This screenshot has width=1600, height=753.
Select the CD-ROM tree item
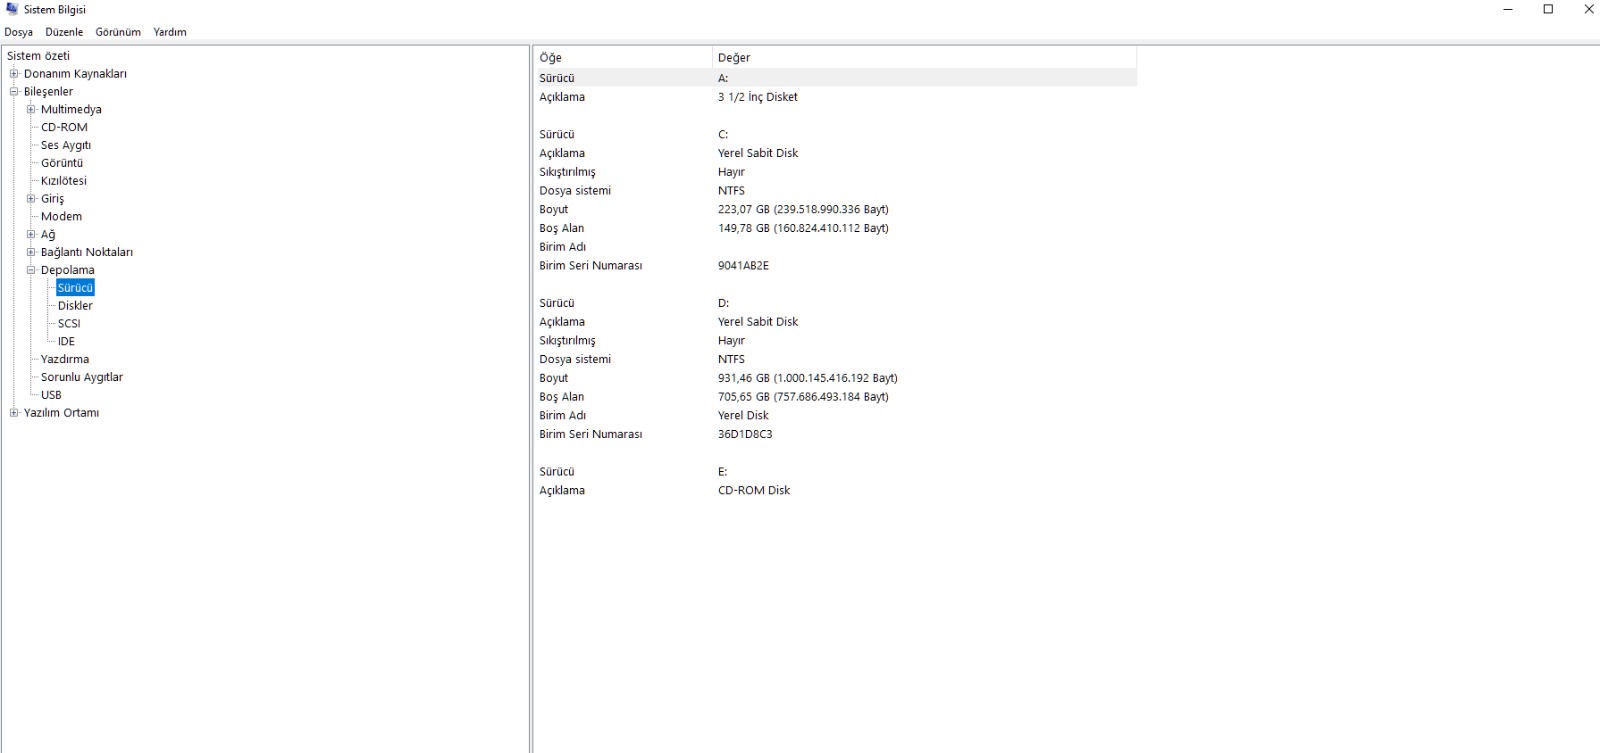(x=64, y=128)
